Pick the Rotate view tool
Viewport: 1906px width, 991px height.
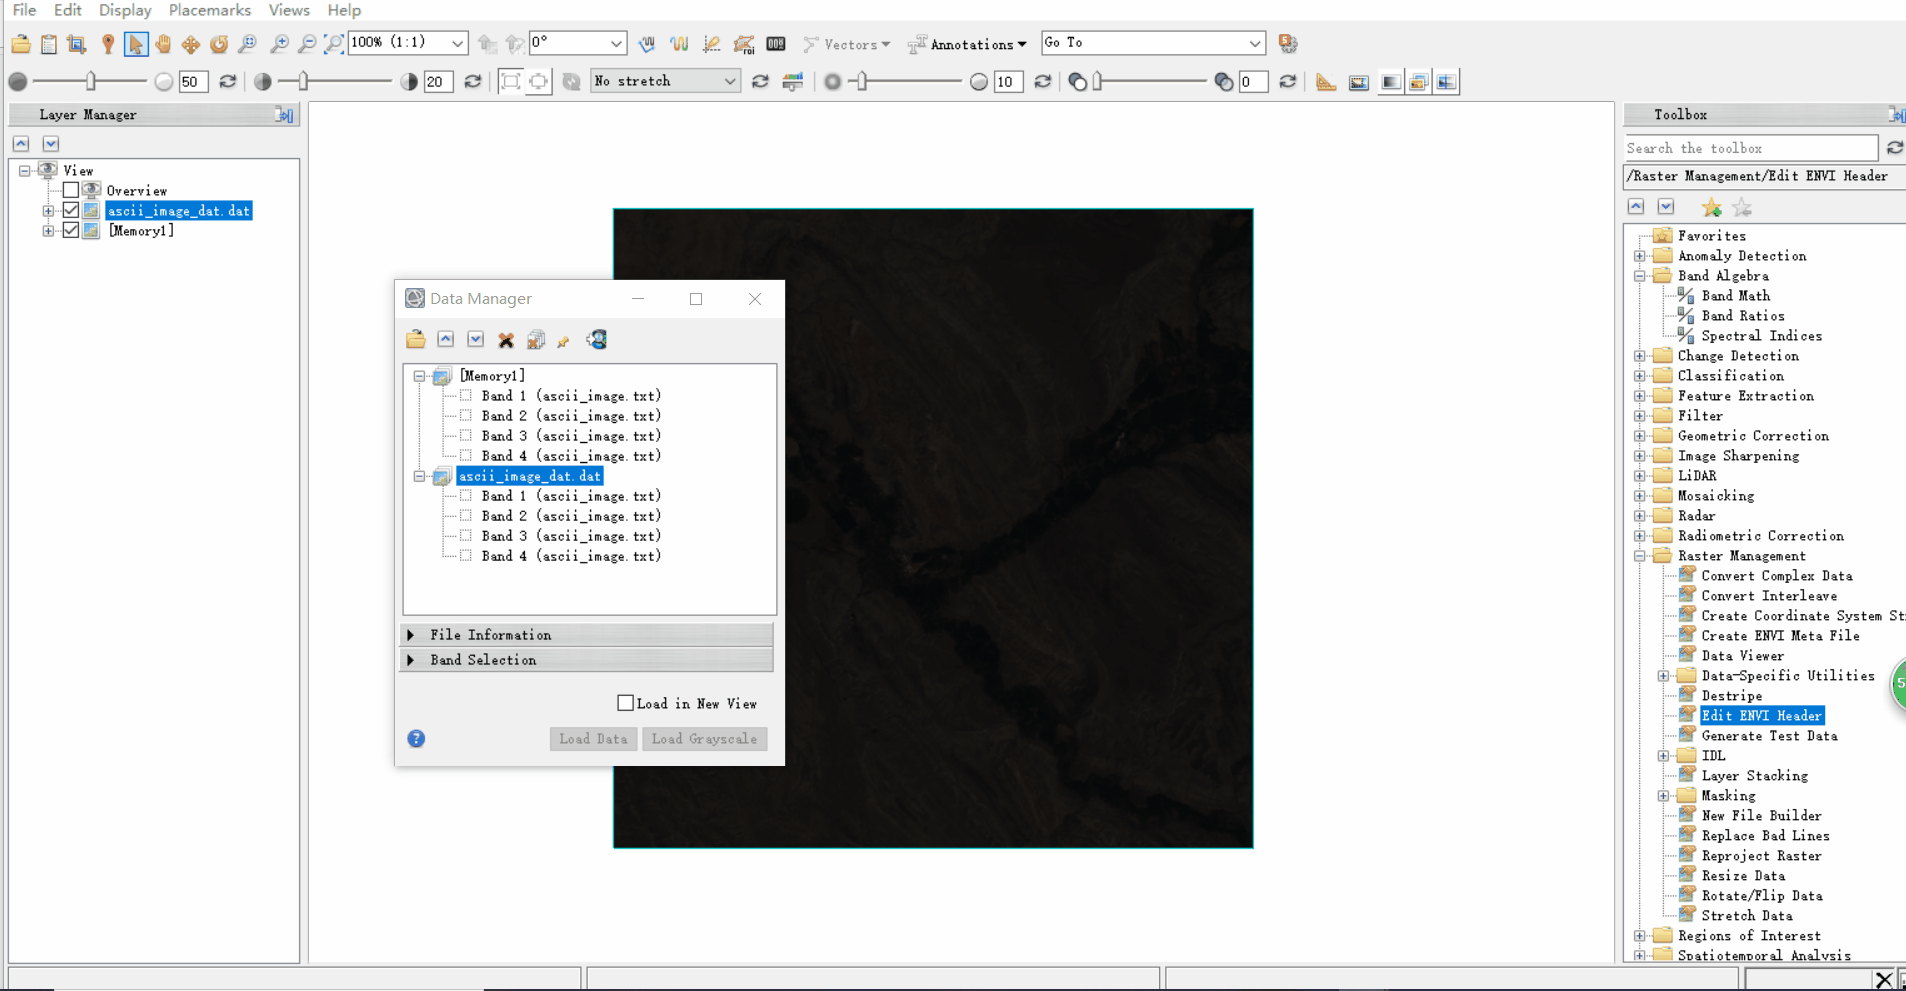point(218,44)
